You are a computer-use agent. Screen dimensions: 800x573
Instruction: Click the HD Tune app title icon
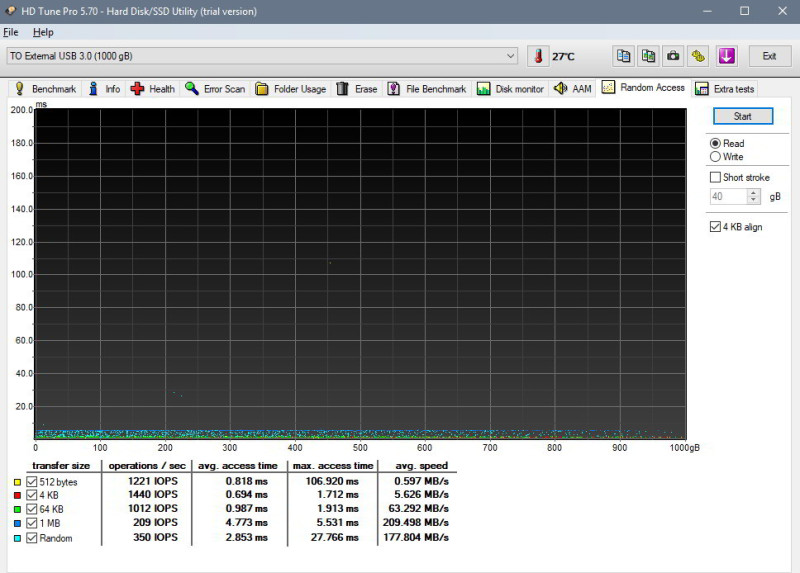tap(10, 11)
